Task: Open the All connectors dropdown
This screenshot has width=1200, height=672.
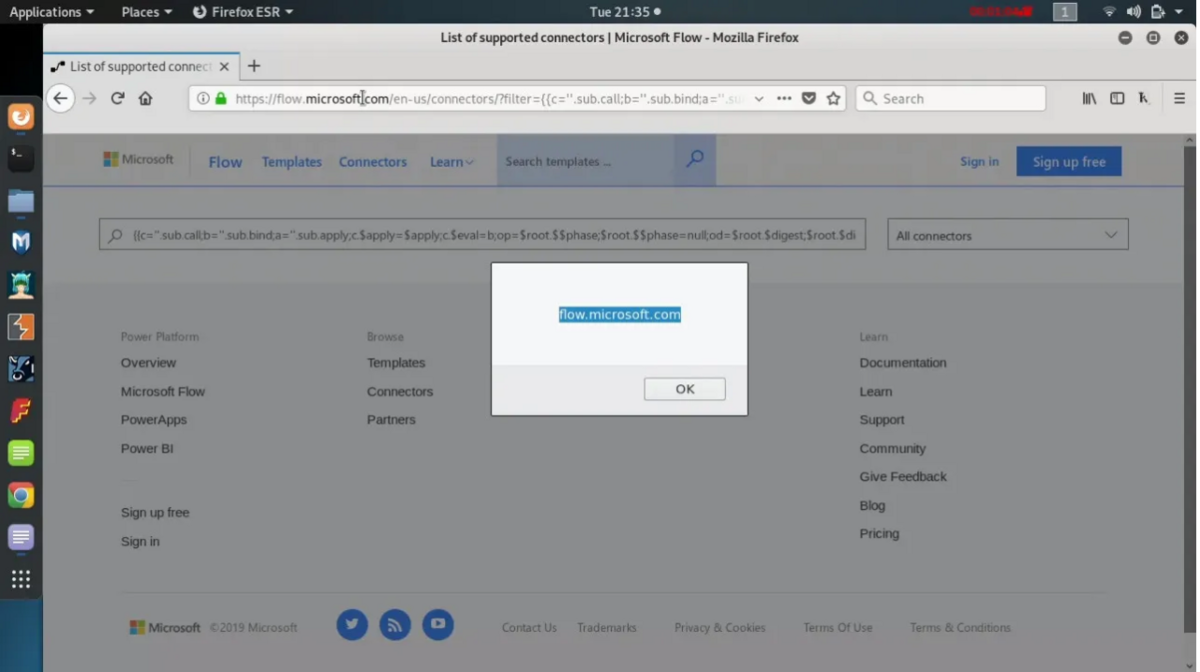Action: tap(1007, 234)
